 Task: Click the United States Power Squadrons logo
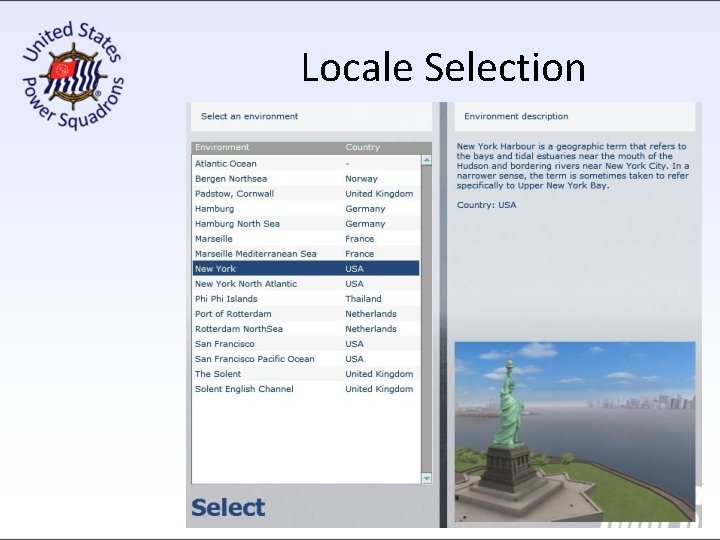click(73, 75)
